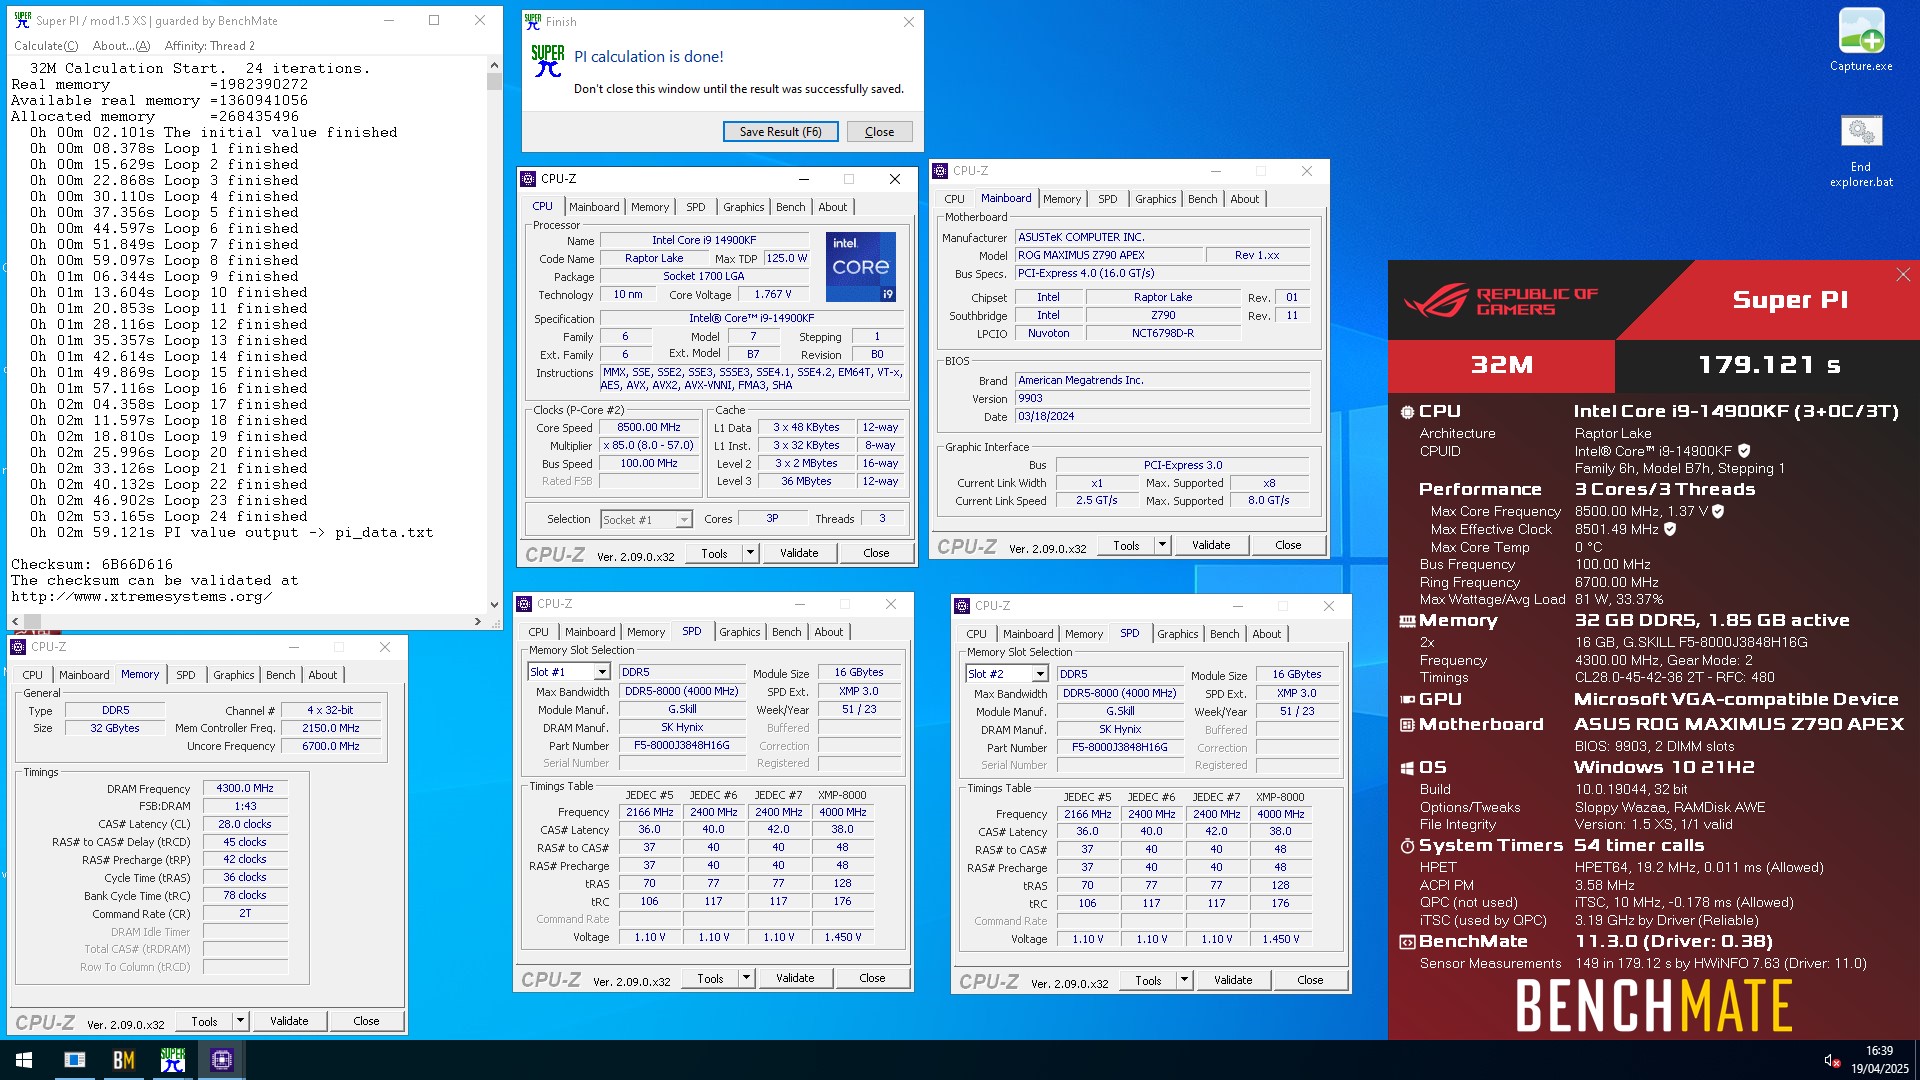The width and height of the screenshot is (1920, 1080).
Task: Open the Capture.exe desktop icon
Action: [1861, 40]
